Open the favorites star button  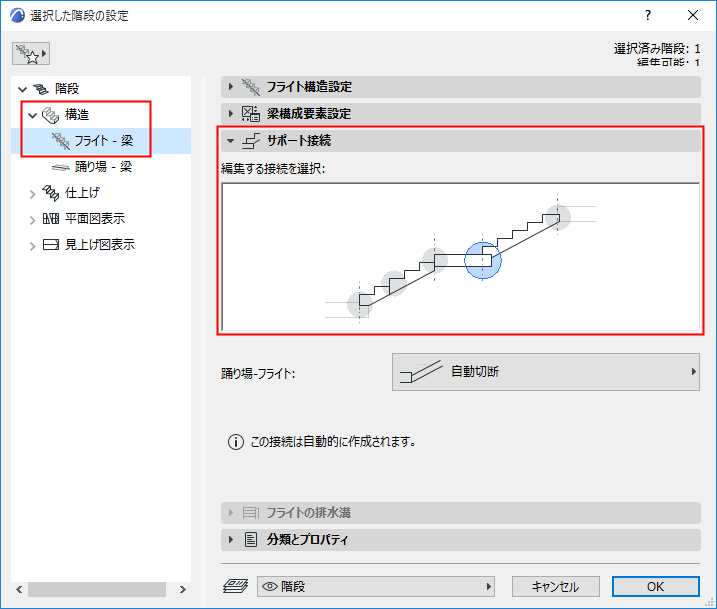coord(31,54)
